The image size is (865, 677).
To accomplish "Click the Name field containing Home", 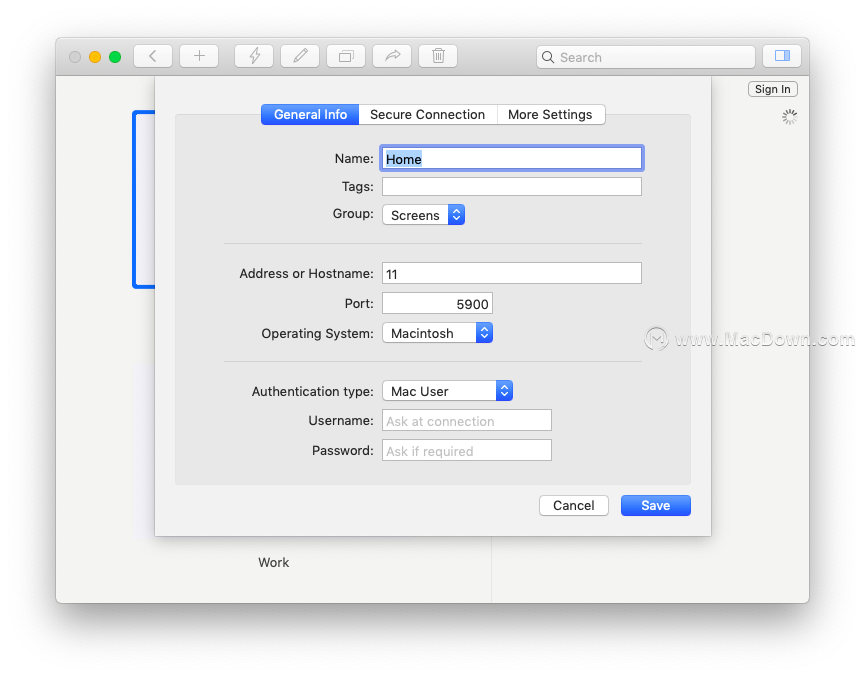I will 512,159.
